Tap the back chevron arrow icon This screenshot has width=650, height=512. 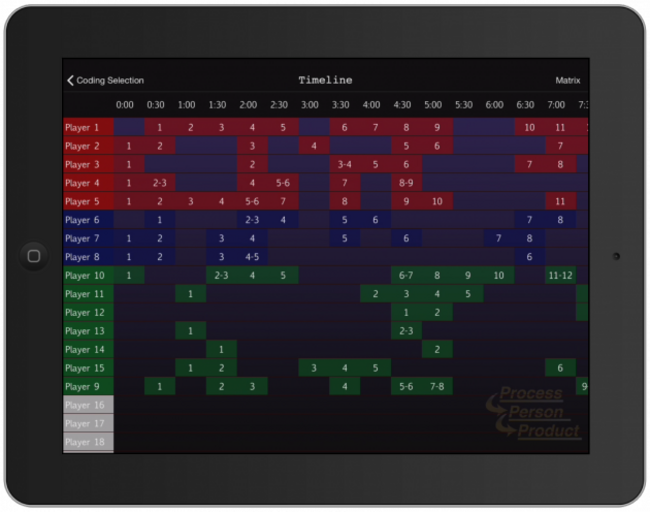[70, 81]
